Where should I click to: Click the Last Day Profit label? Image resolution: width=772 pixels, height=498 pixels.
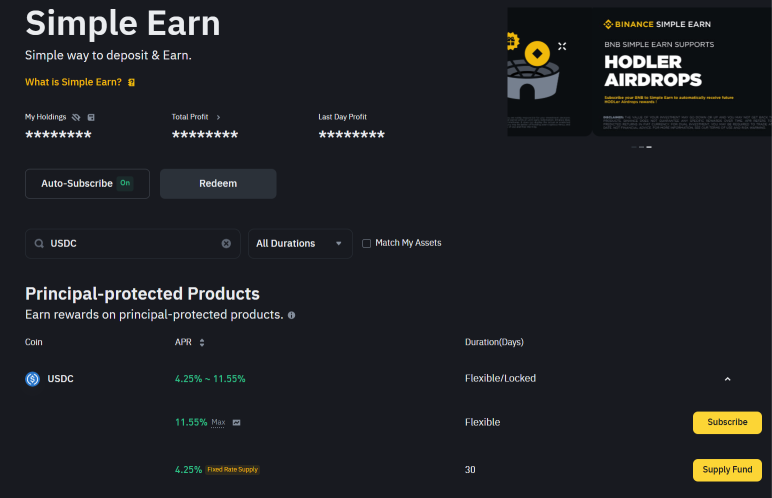pos(342,117)
